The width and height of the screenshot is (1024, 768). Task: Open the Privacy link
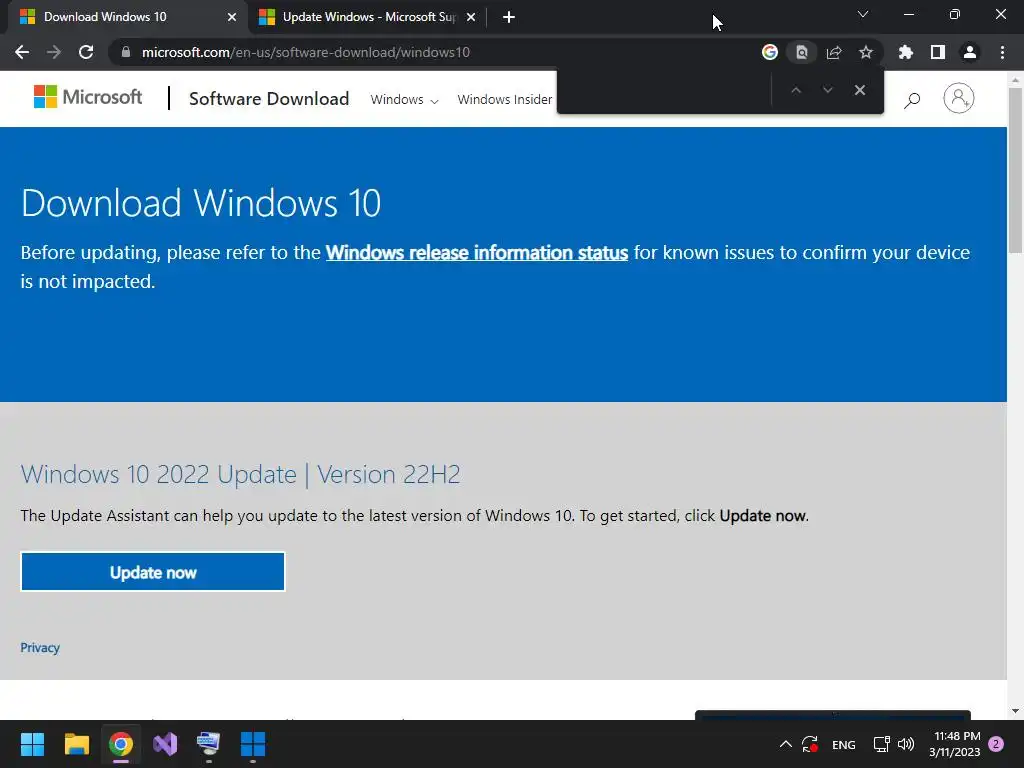(40, 648)
